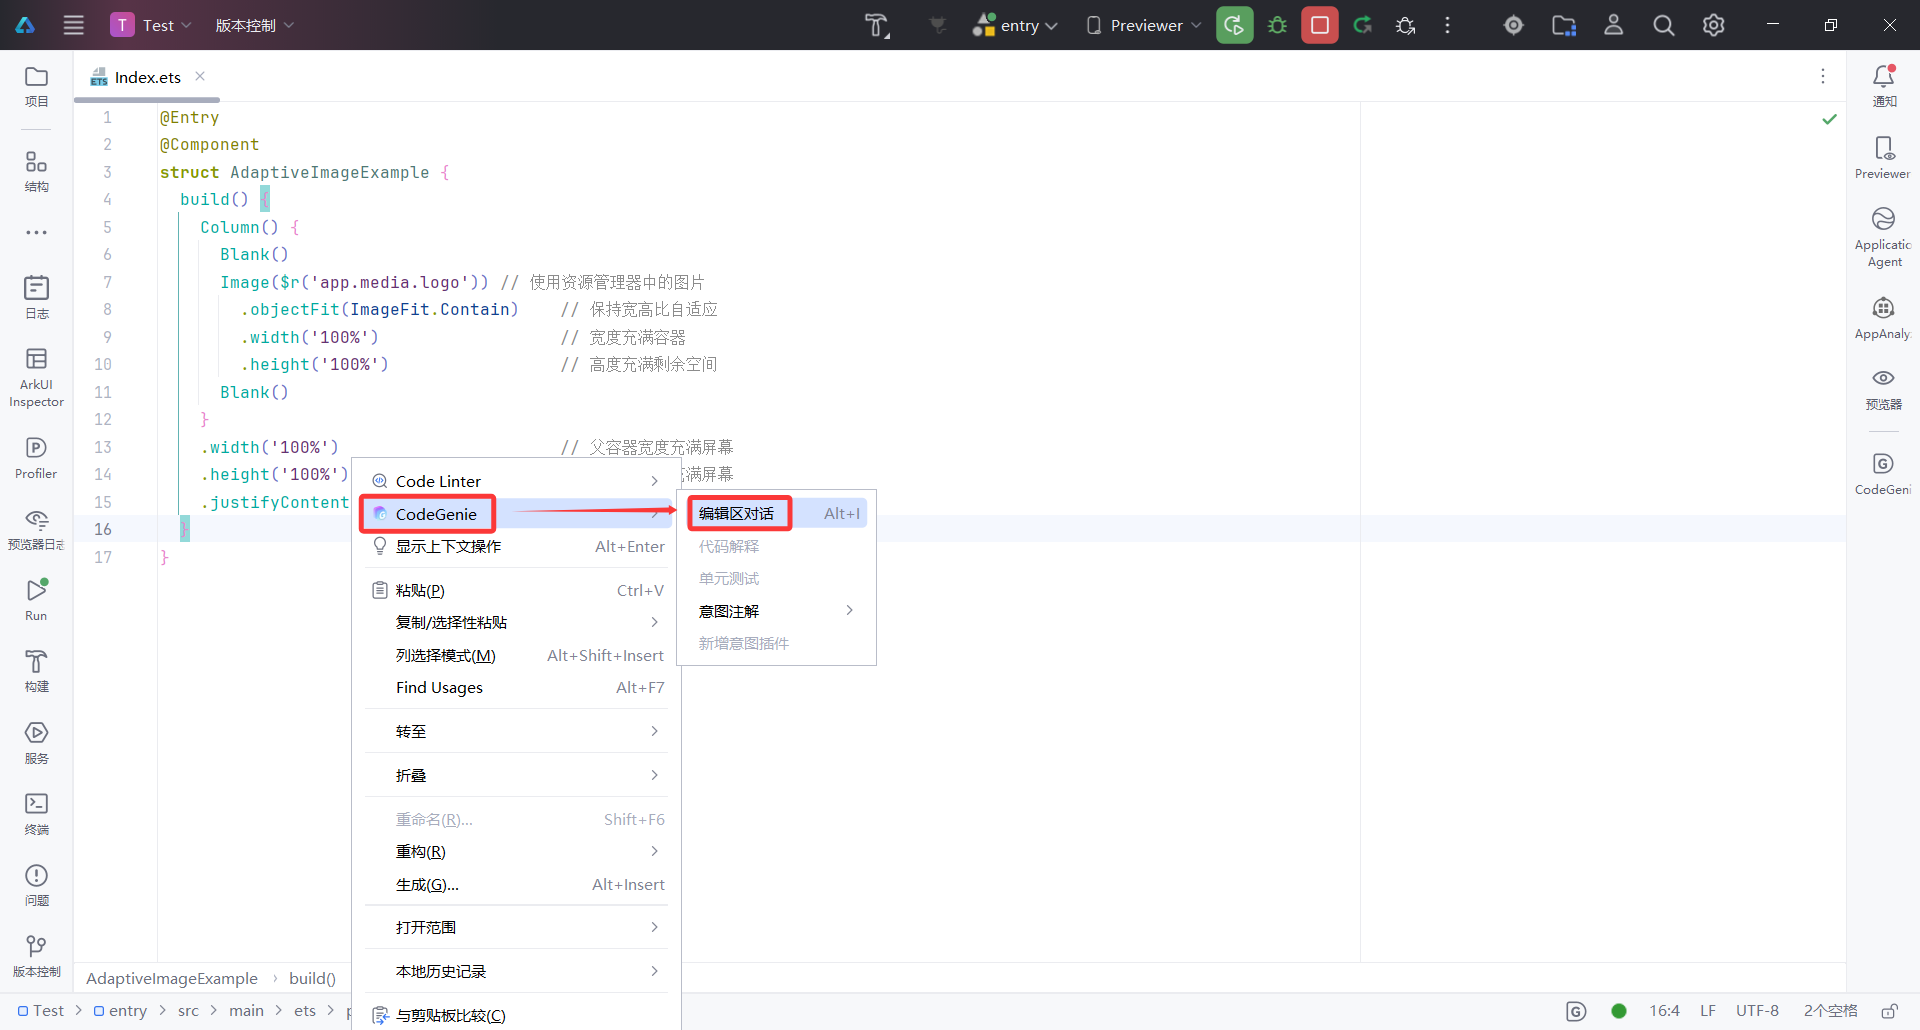Click the CodeGenie status bar icon
This screenshot has height=1030, width=1920.
tap(1576, 1011)
